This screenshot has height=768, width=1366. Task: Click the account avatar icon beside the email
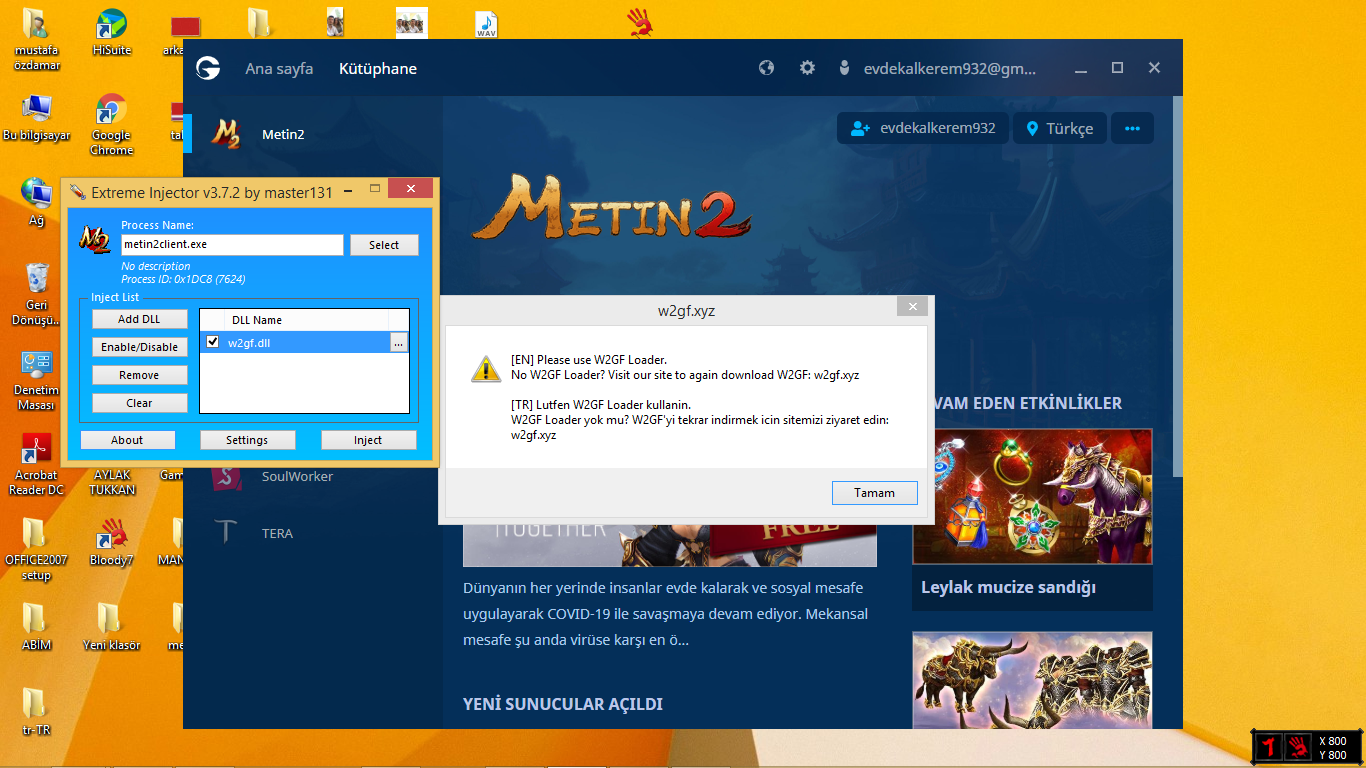tap(845, 68)
